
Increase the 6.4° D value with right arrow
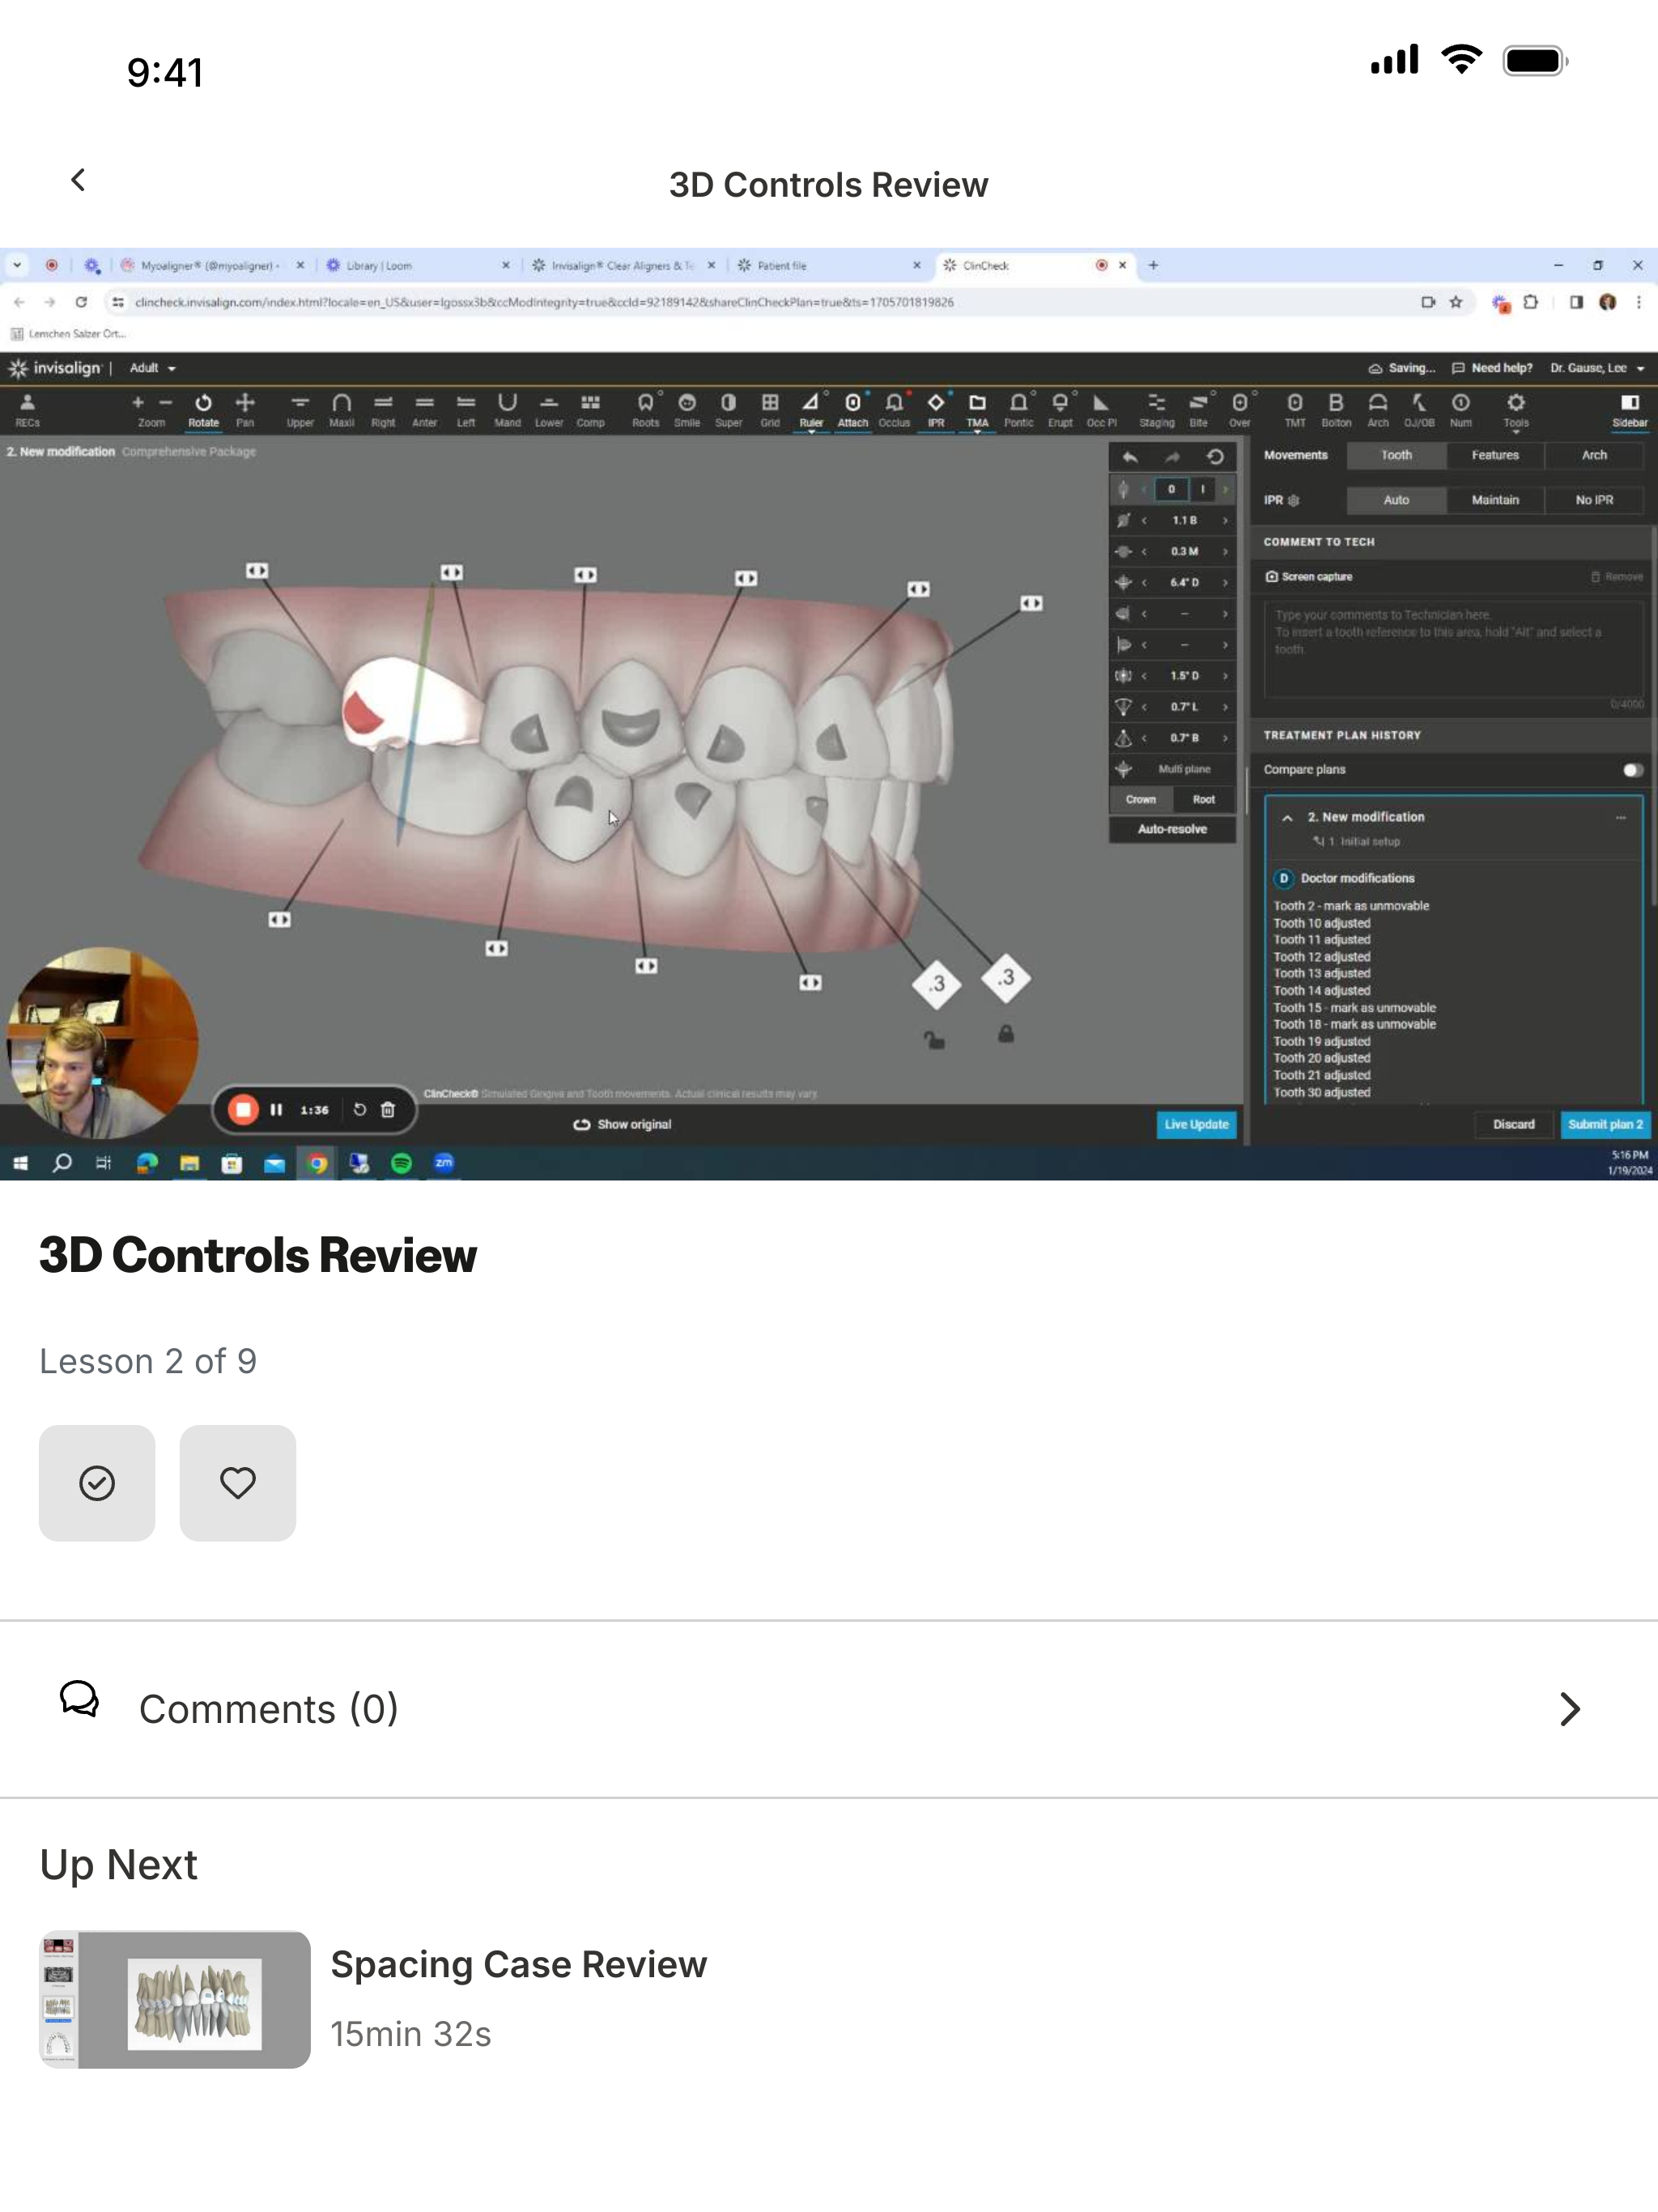pos(1225,583)
